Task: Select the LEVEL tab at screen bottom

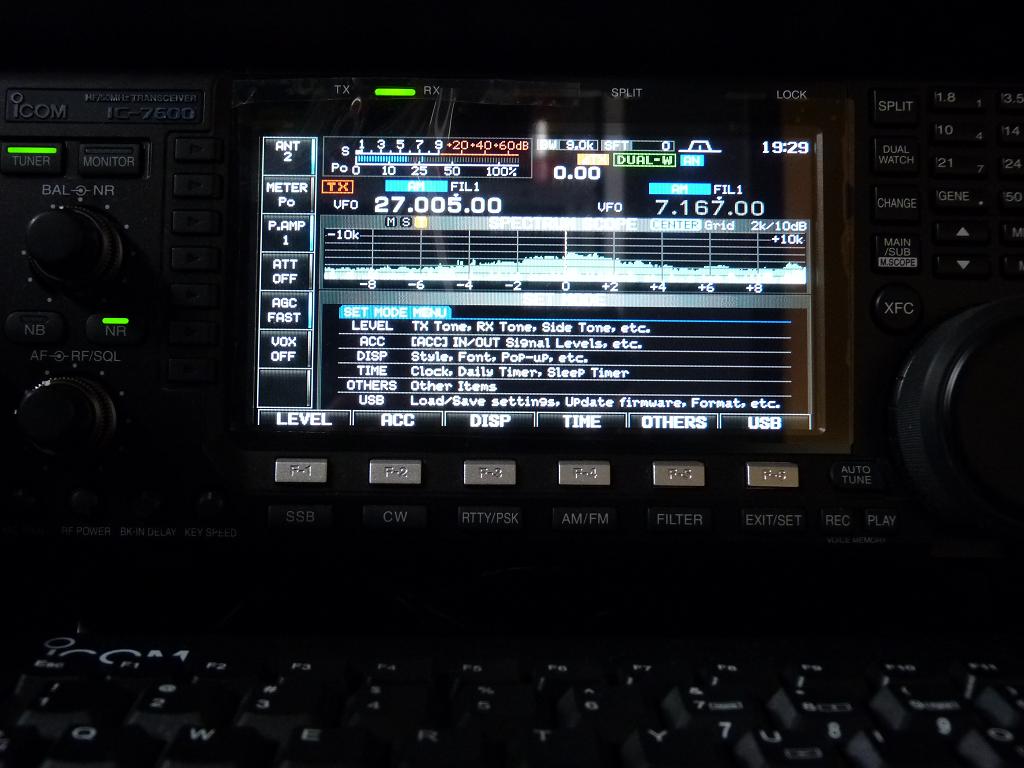Action: [x=304, y=419]
